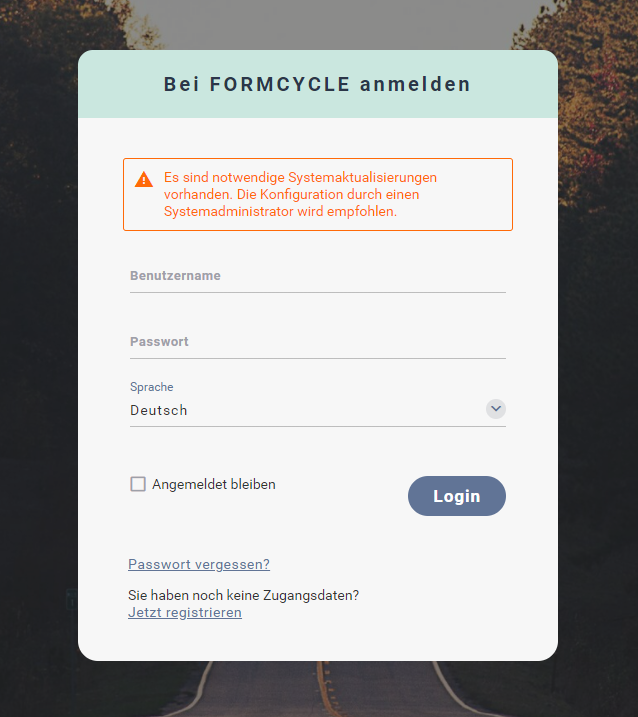Click the road background beneath the login card
The image size is (638, 717).
[320, 689]
